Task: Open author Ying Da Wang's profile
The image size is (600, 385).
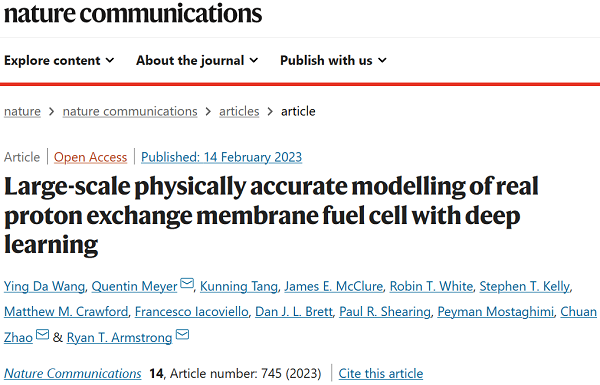Action: [x=44, y=286]
